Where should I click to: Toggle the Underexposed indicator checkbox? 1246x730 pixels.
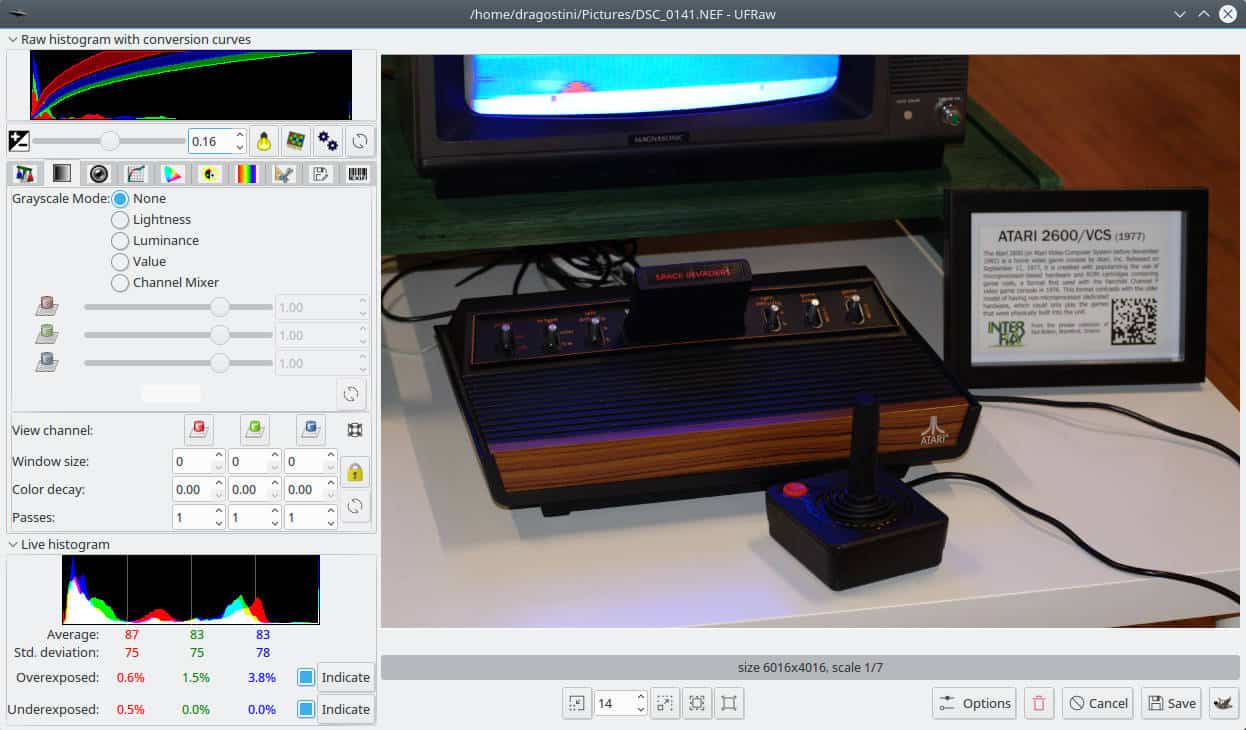(x=306, y=710)
